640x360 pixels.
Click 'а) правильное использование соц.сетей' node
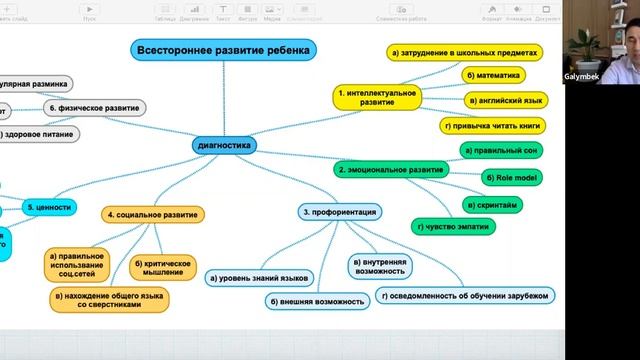point(77,265)
